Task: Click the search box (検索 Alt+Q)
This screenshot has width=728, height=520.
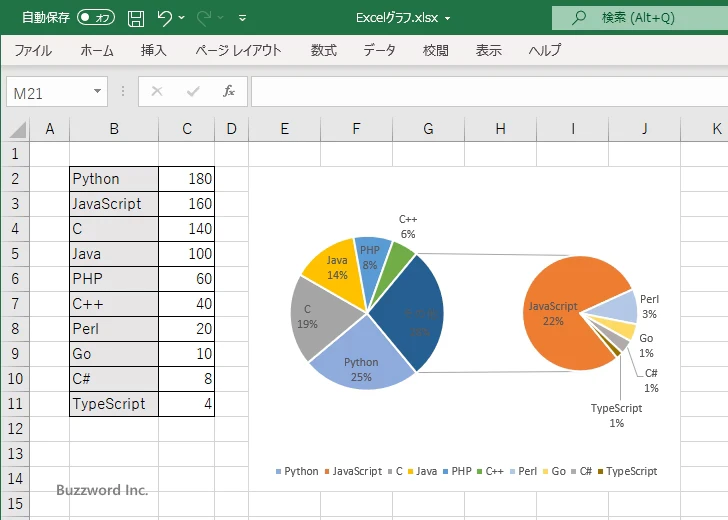Action: coord(640,18)
